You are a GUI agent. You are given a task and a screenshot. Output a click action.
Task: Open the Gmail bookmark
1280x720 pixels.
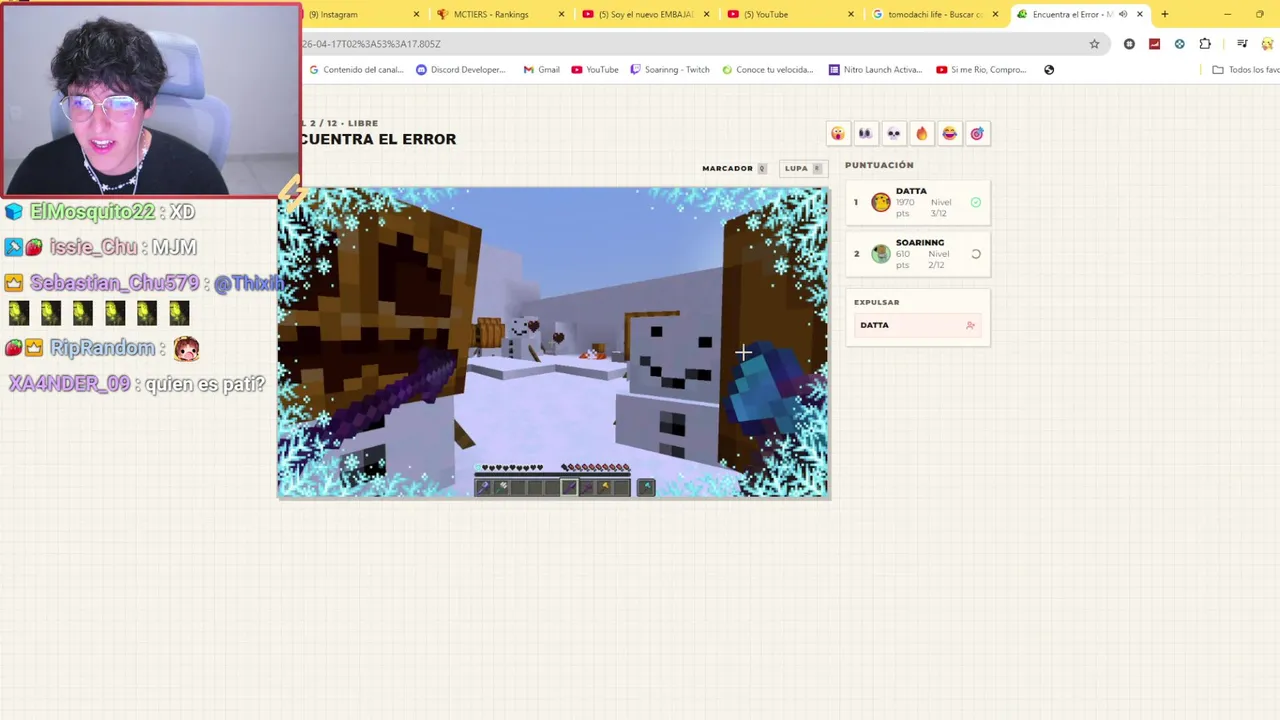541,70
